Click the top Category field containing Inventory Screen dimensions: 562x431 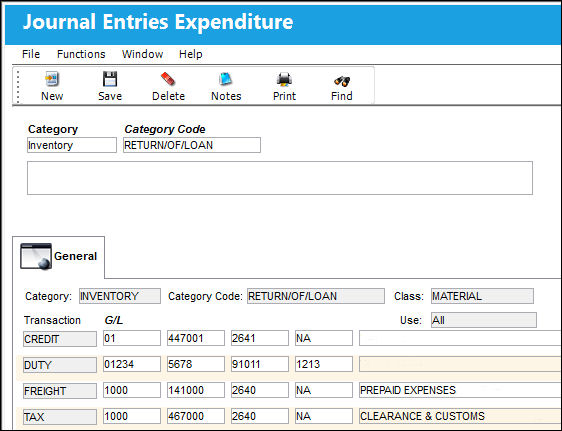point(72,145)
